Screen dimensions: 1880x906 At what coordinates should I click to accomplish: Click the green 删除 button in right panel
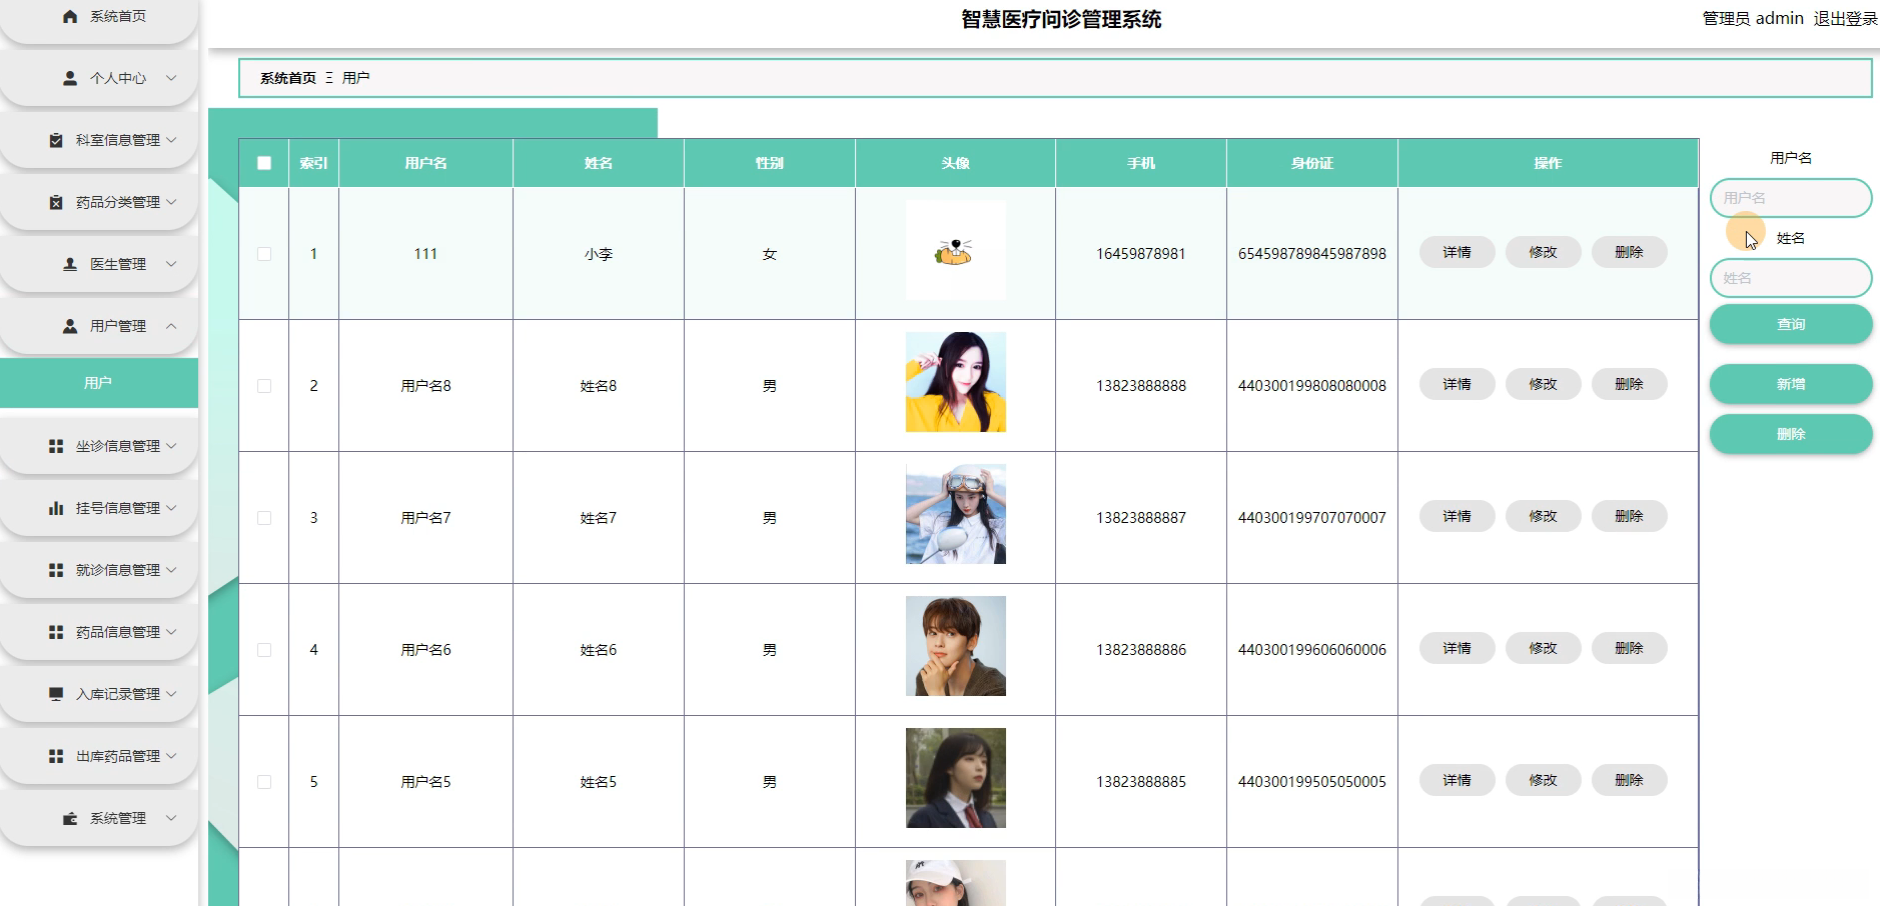pos(1791,434)
